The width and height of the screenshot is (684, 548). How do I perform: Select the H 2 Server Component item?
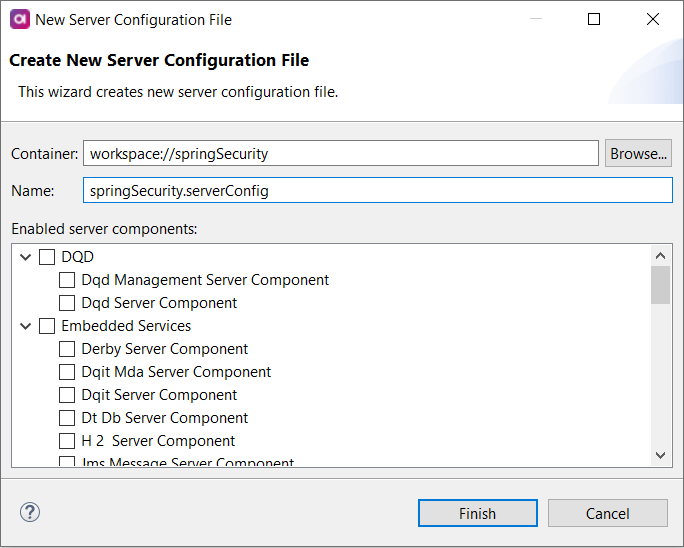(158, 441)
